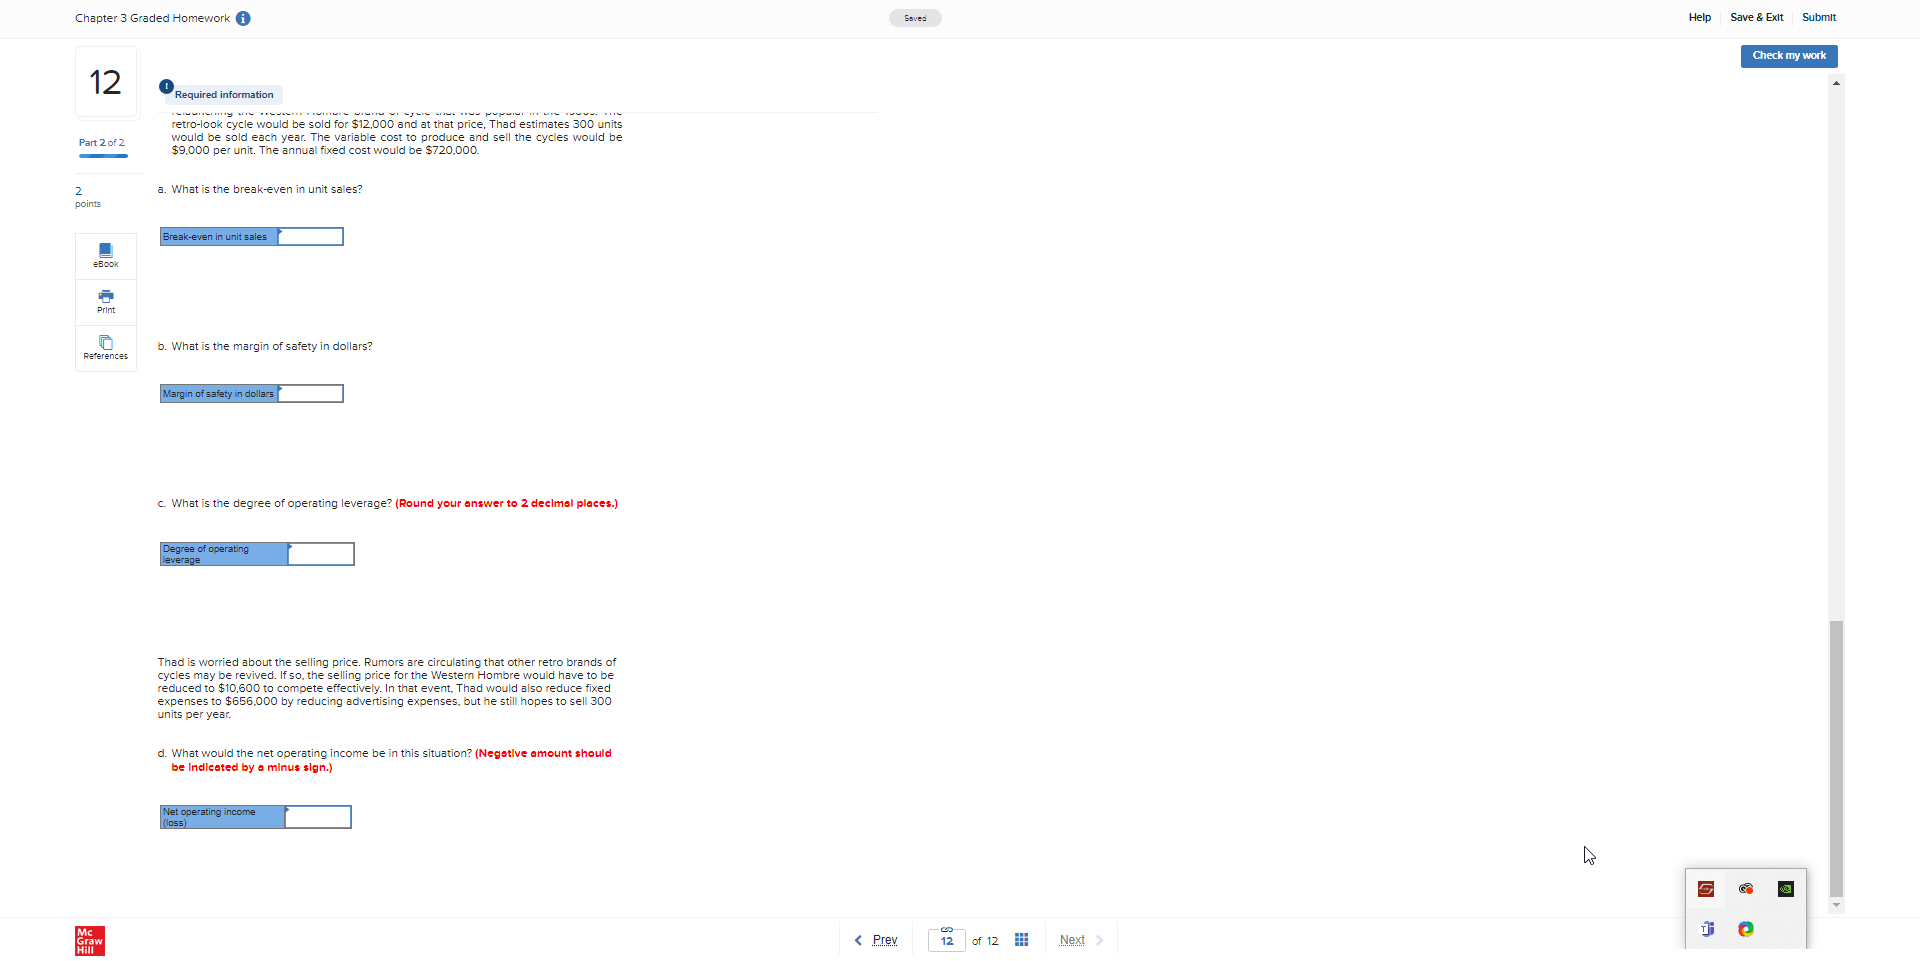
Task: Open the References resource
Action: 105,348
